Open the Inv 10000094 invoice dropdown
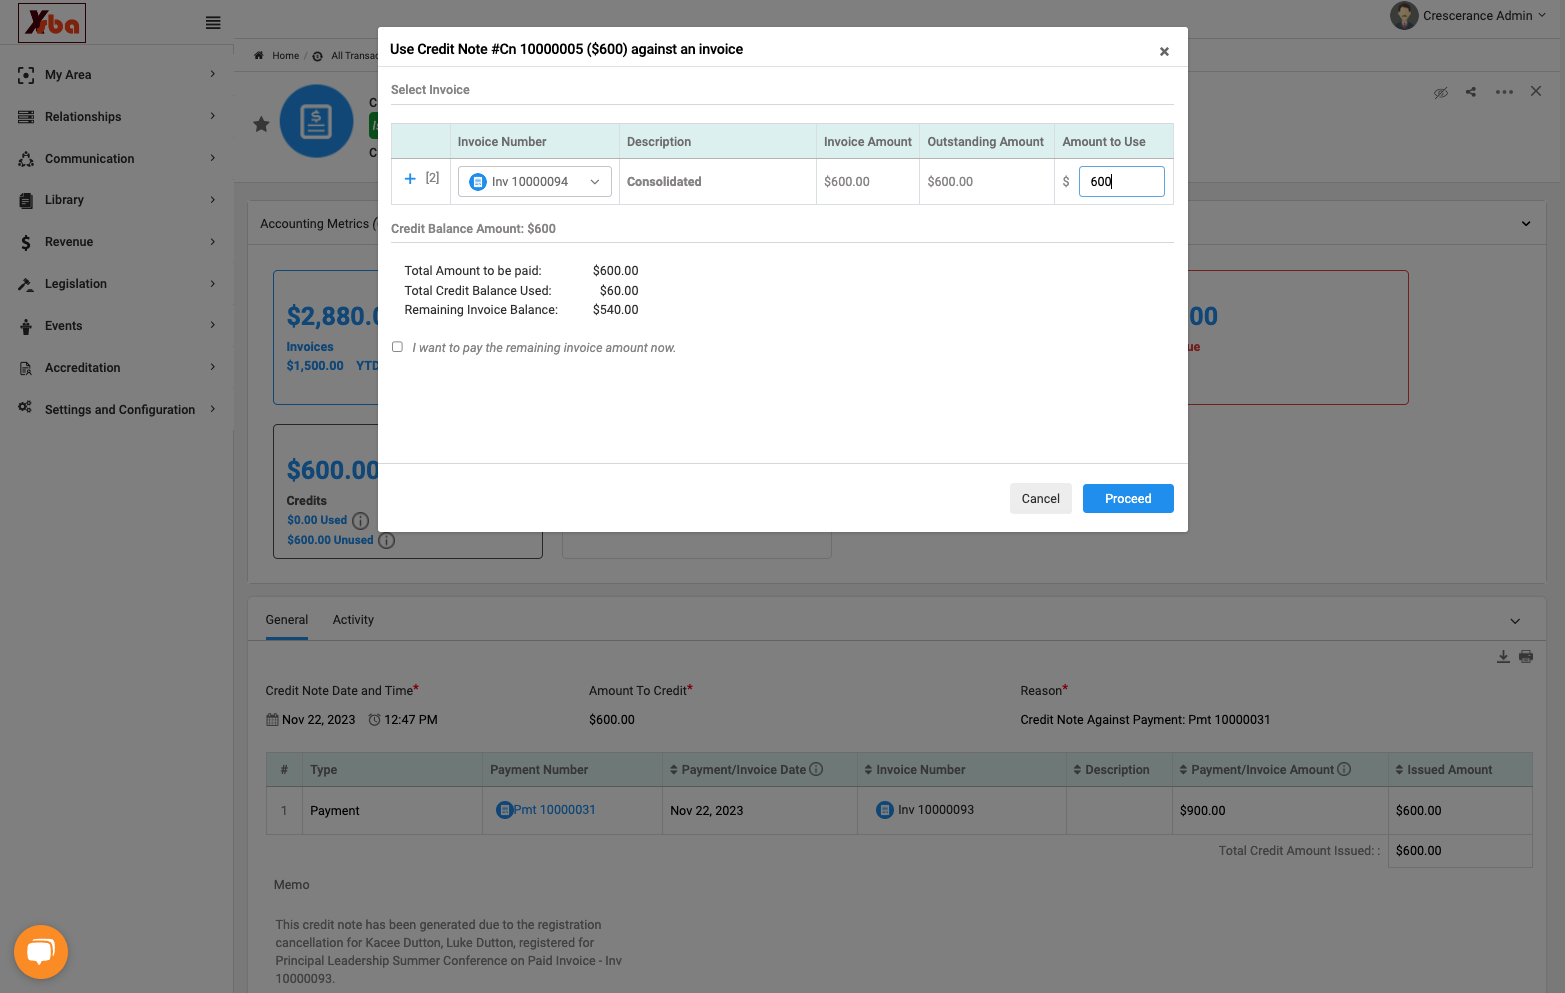 [x=535, y=182]
